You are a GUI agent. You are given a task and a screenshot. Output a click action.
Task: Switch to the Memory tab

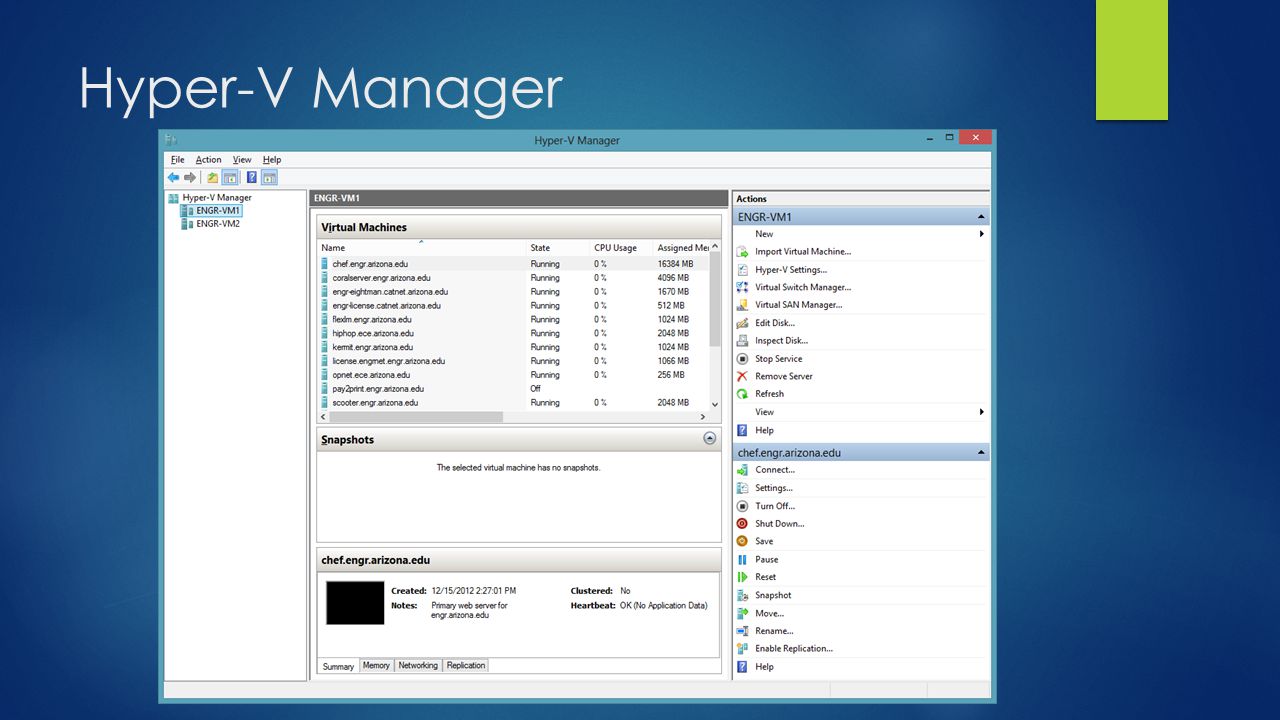376,666
